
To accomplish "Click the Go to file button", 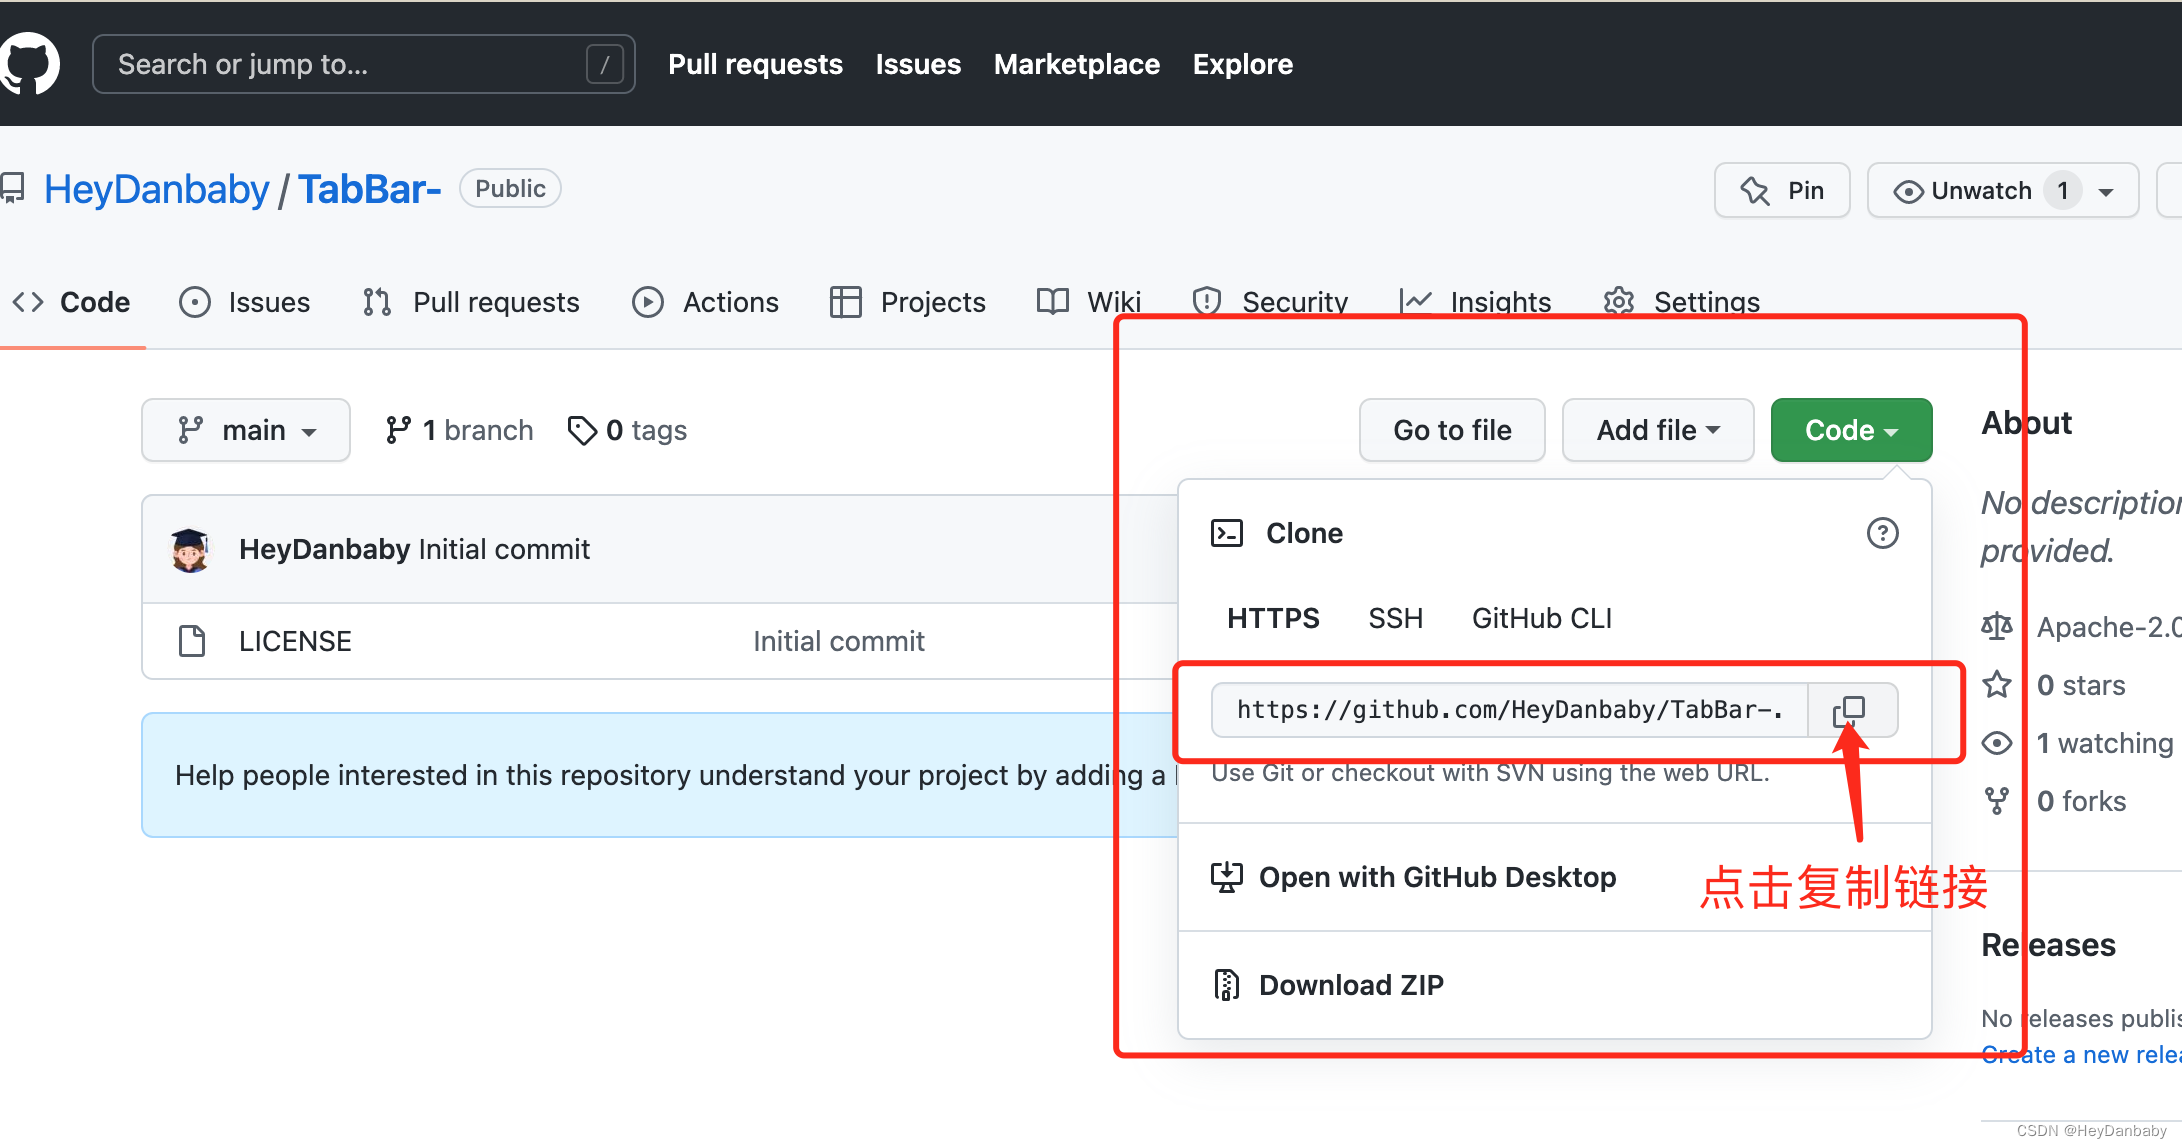I will tap(1452, 430).
